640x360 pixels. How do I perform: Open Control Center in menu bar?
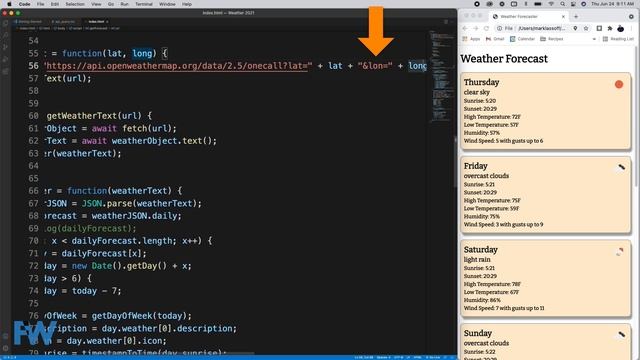(573, 4)
